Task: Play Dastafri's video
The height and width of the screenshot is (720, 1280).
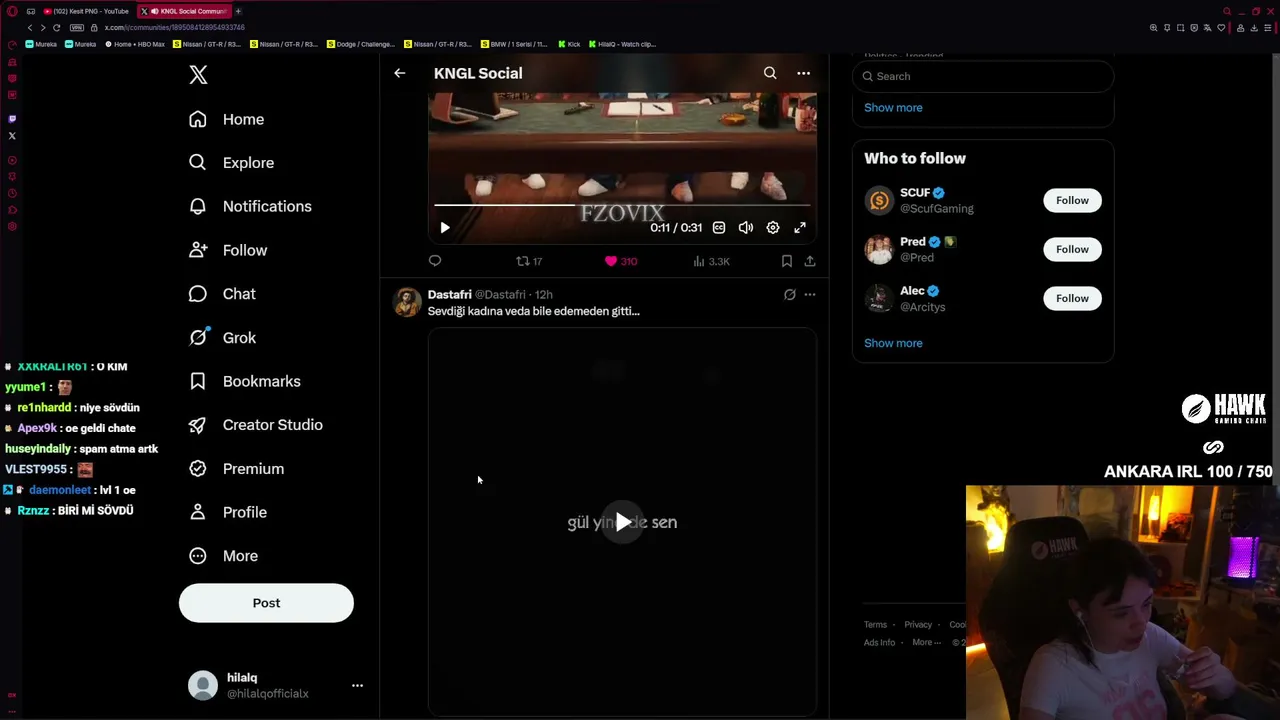Action: pos(622,522)
